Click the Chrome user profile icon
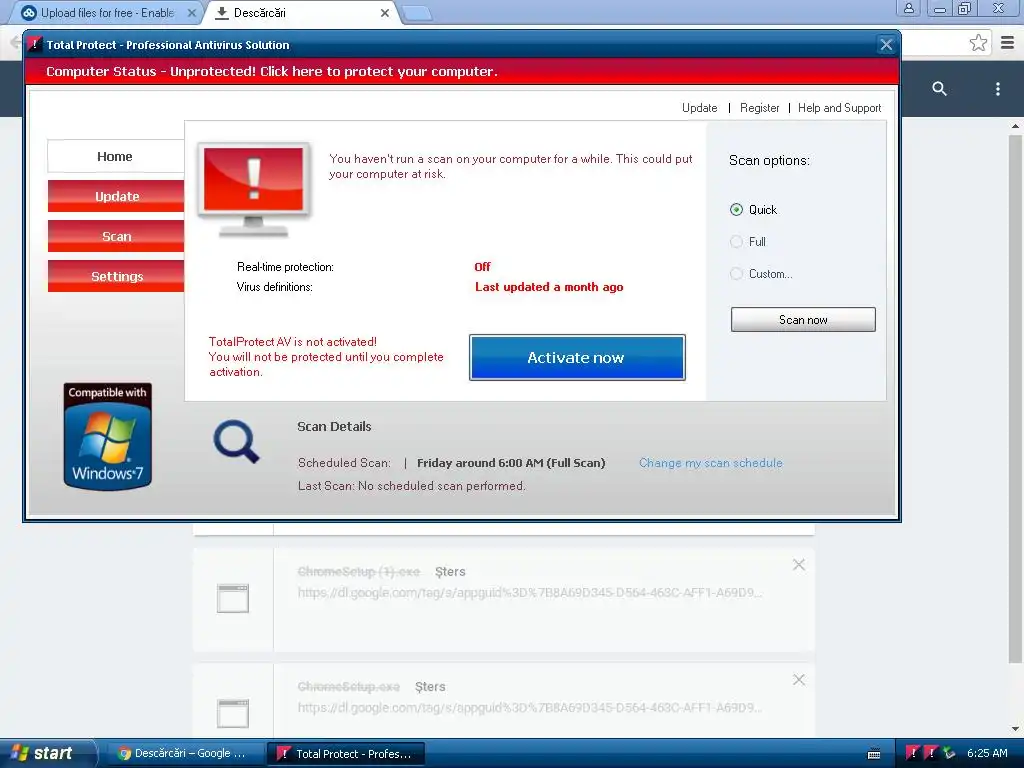 coord(908,8)
